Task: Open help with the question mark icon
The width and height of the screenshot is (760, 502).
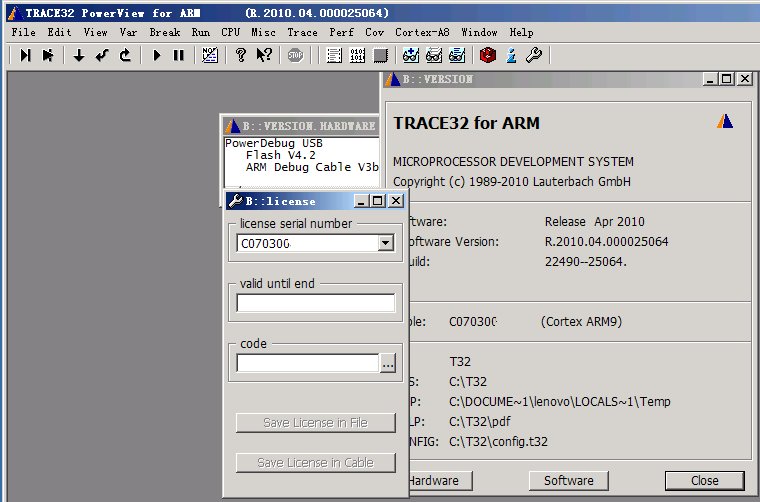Action: pos(240,55)
